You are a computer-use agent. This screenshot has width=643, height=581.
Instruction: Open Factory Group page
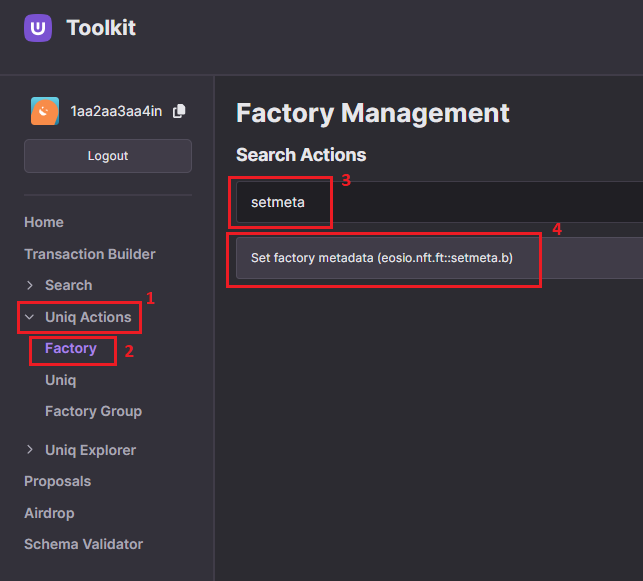tap(93, 411)
